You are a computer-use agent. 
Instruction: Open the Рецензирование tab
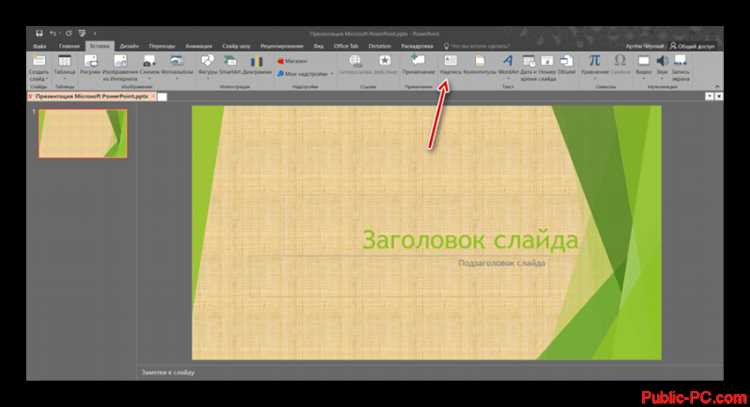point(282,46)
